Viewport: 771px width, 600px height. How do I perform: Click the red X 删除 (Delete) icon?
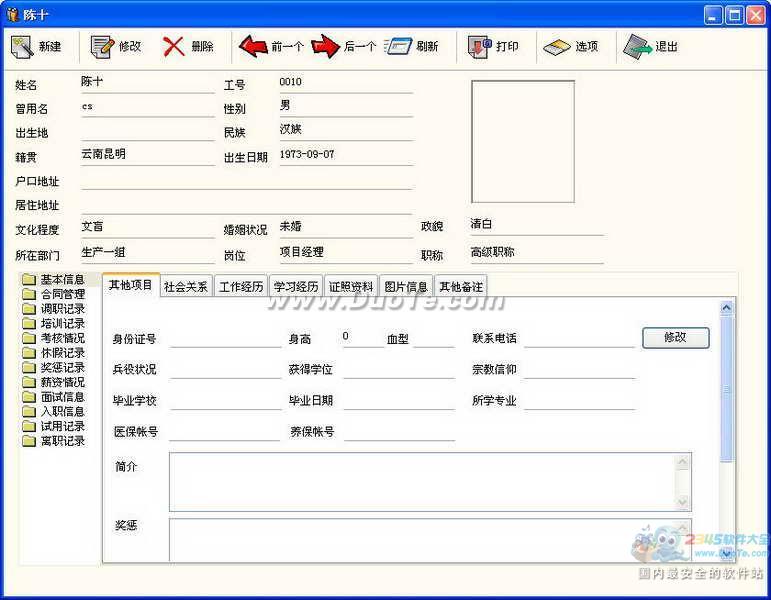tap(174, 46)
